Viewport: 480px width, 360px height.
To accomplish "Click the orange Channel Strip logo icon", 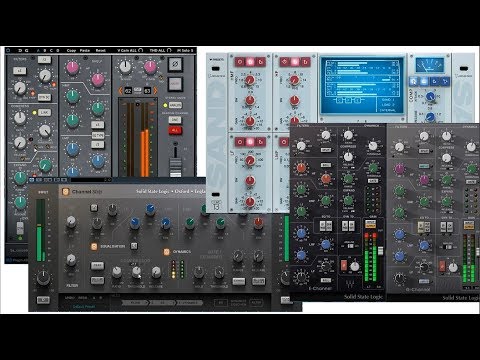I will [x=65, y=192].
